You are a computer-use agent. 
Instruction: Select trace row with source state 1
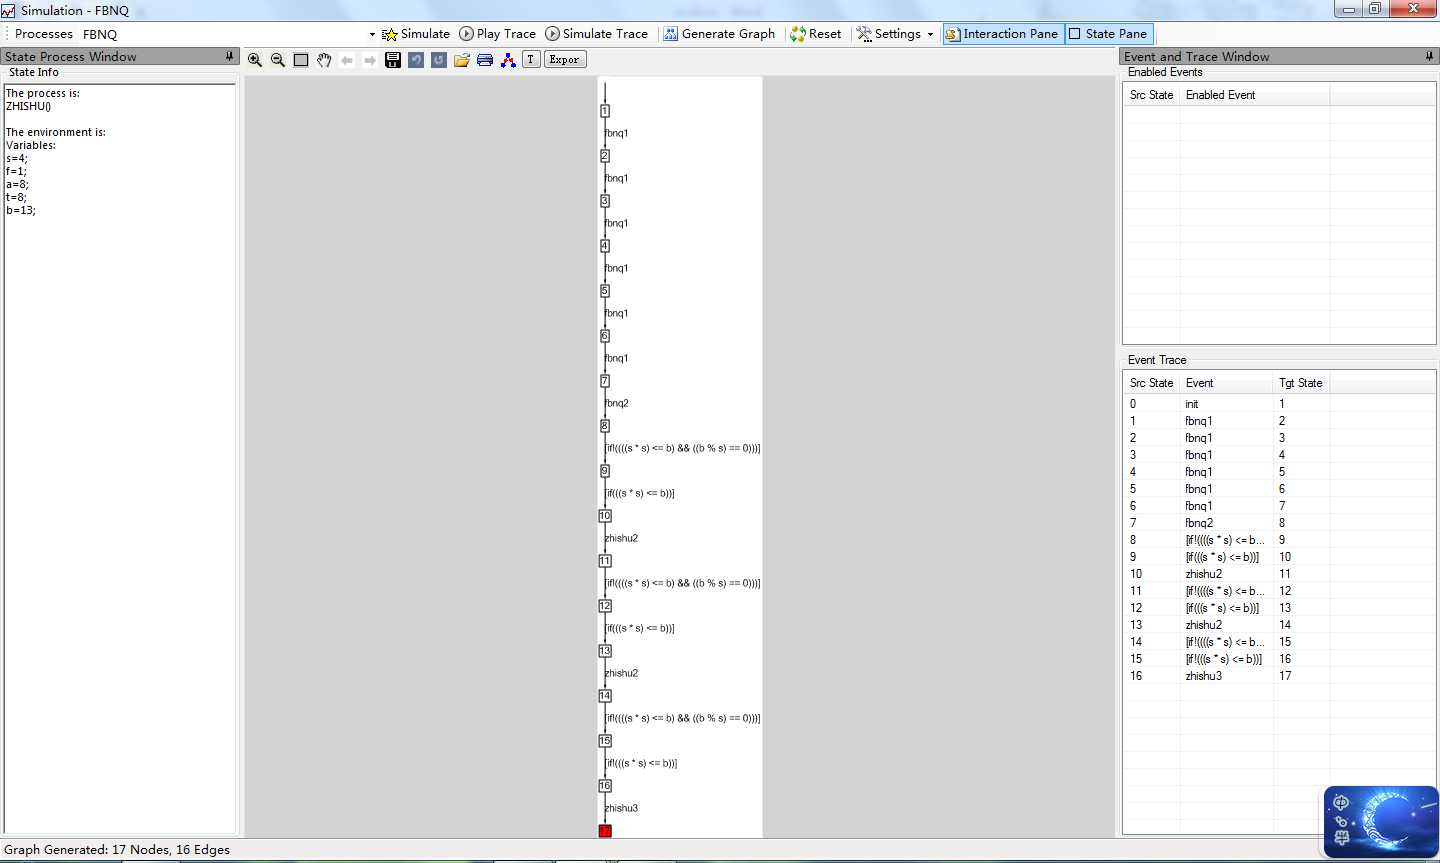[1279, 421]
